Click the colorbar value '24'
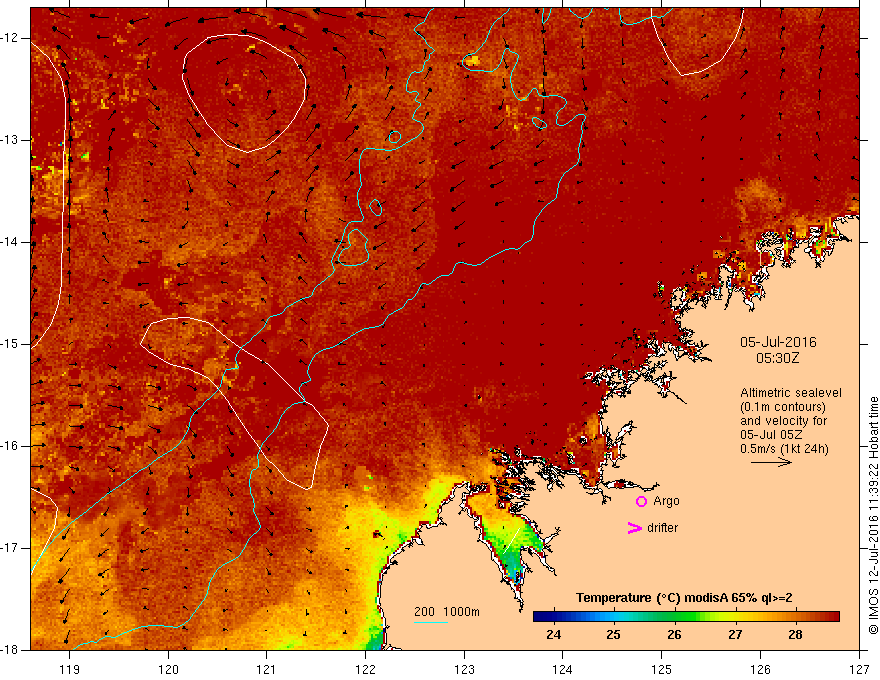880x680 pixels. (x=553, y=635)
